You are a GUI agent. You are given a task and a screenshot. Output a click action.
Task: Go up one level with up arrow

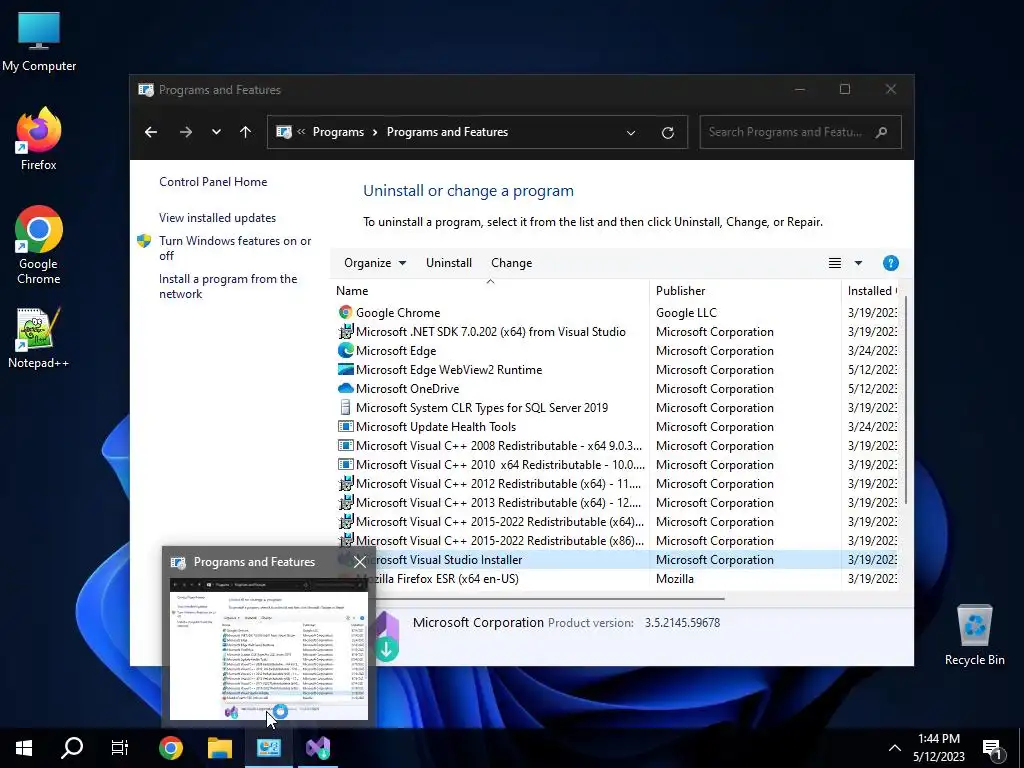[246, 132]
